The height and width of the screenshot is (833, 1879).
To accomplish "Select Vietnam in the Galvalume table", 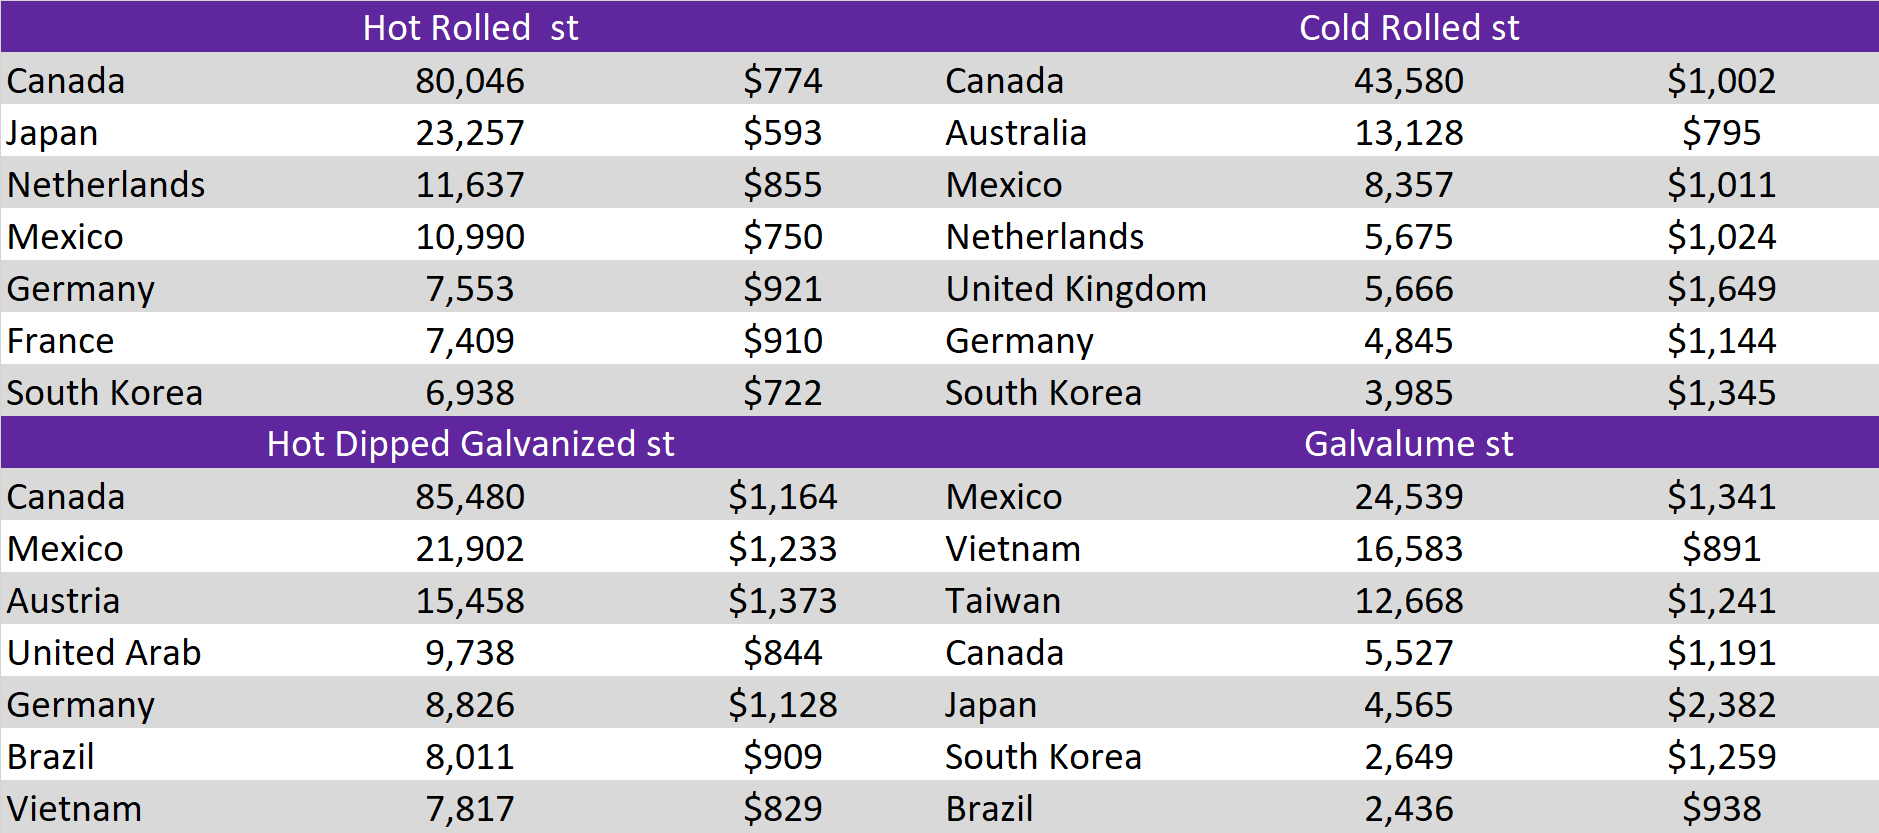I will 1013,549.
